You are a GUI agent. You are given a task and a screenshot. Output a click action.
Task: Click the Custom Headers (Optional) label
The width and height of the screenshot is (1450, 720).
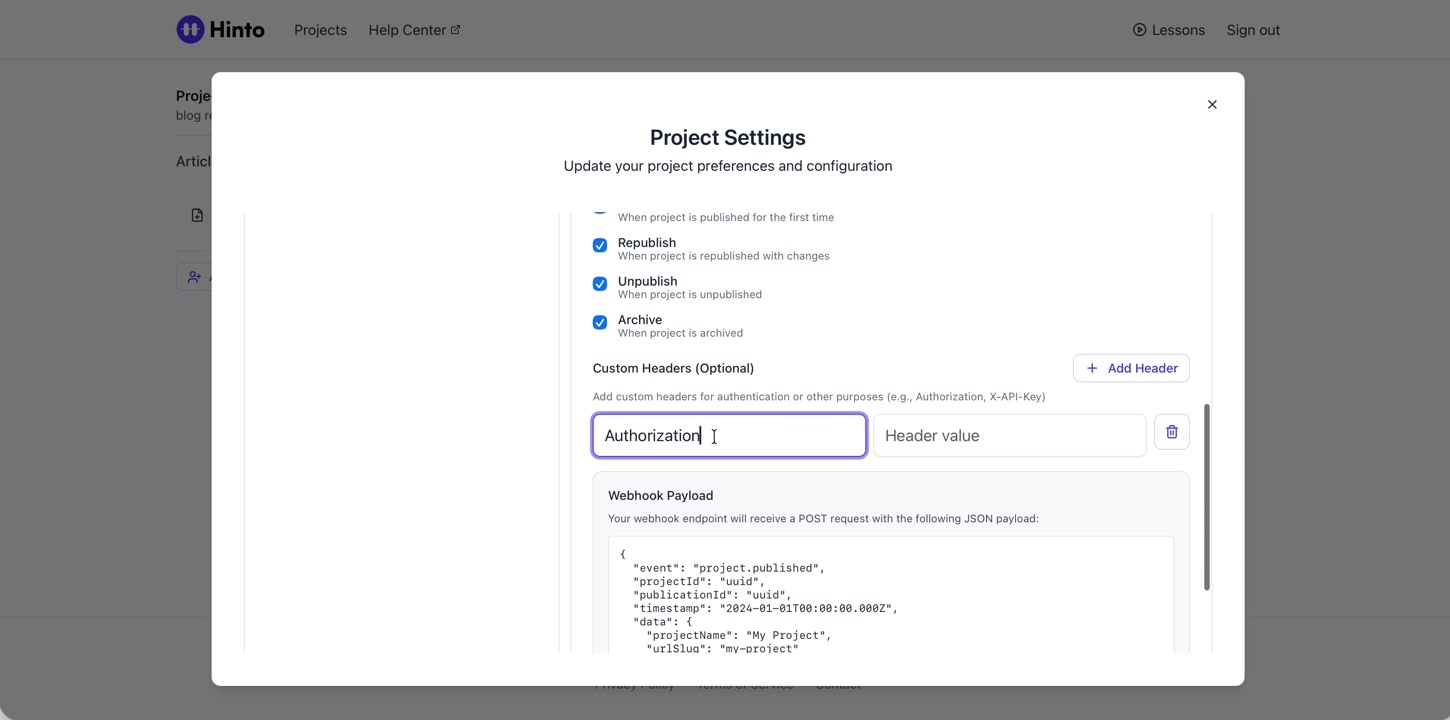tap(673, 369)
